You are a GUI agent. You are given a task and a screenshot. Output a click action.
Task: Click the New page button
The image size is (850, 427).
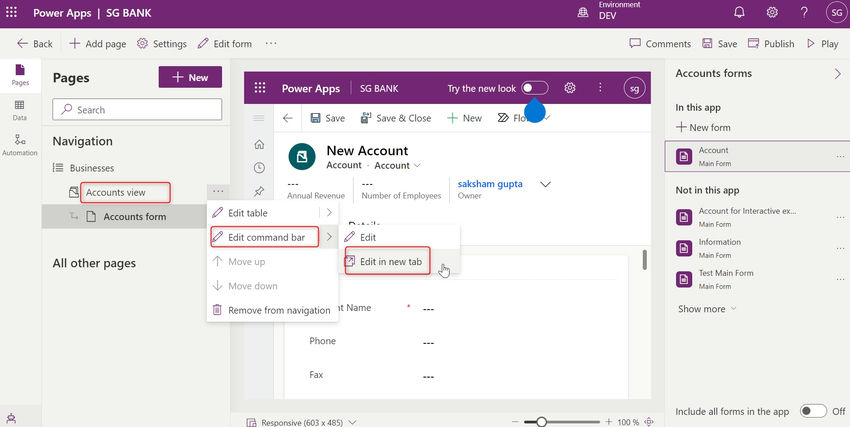click(190, 77)
